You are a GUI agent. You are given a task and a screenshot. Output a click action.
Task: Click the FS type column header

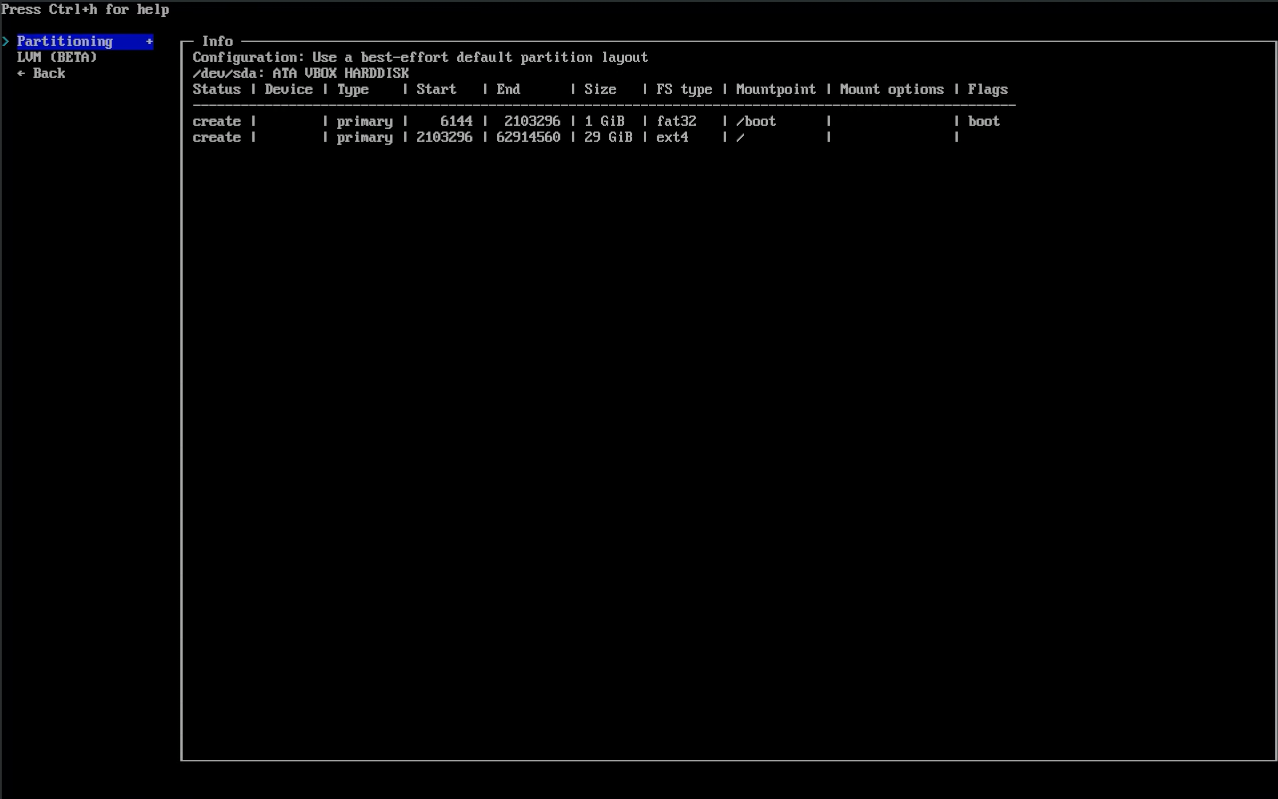pyautogui.click(x=684, y=89)
